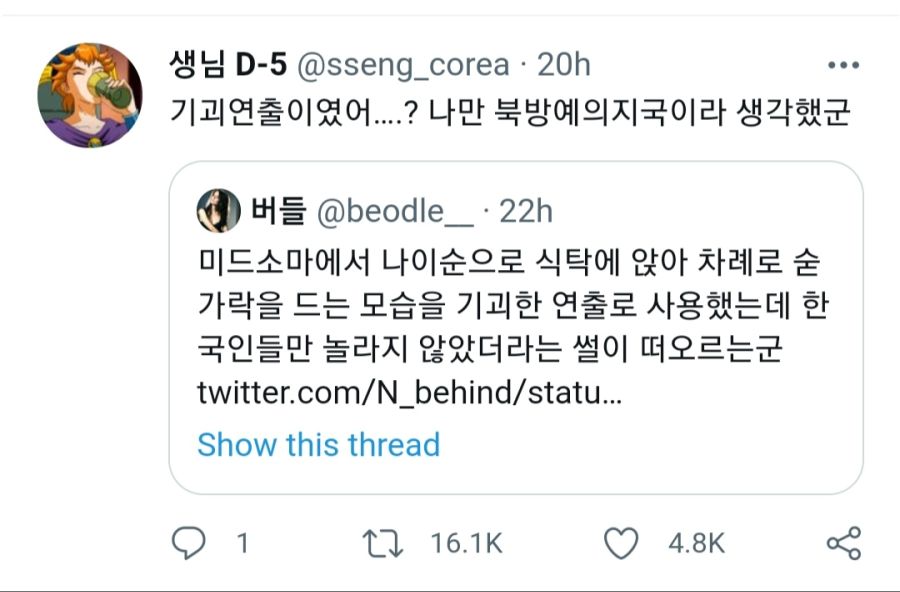900x592 pixels.
Task: Click the main tweet text 기괴연출이였어
Action: 510,113
